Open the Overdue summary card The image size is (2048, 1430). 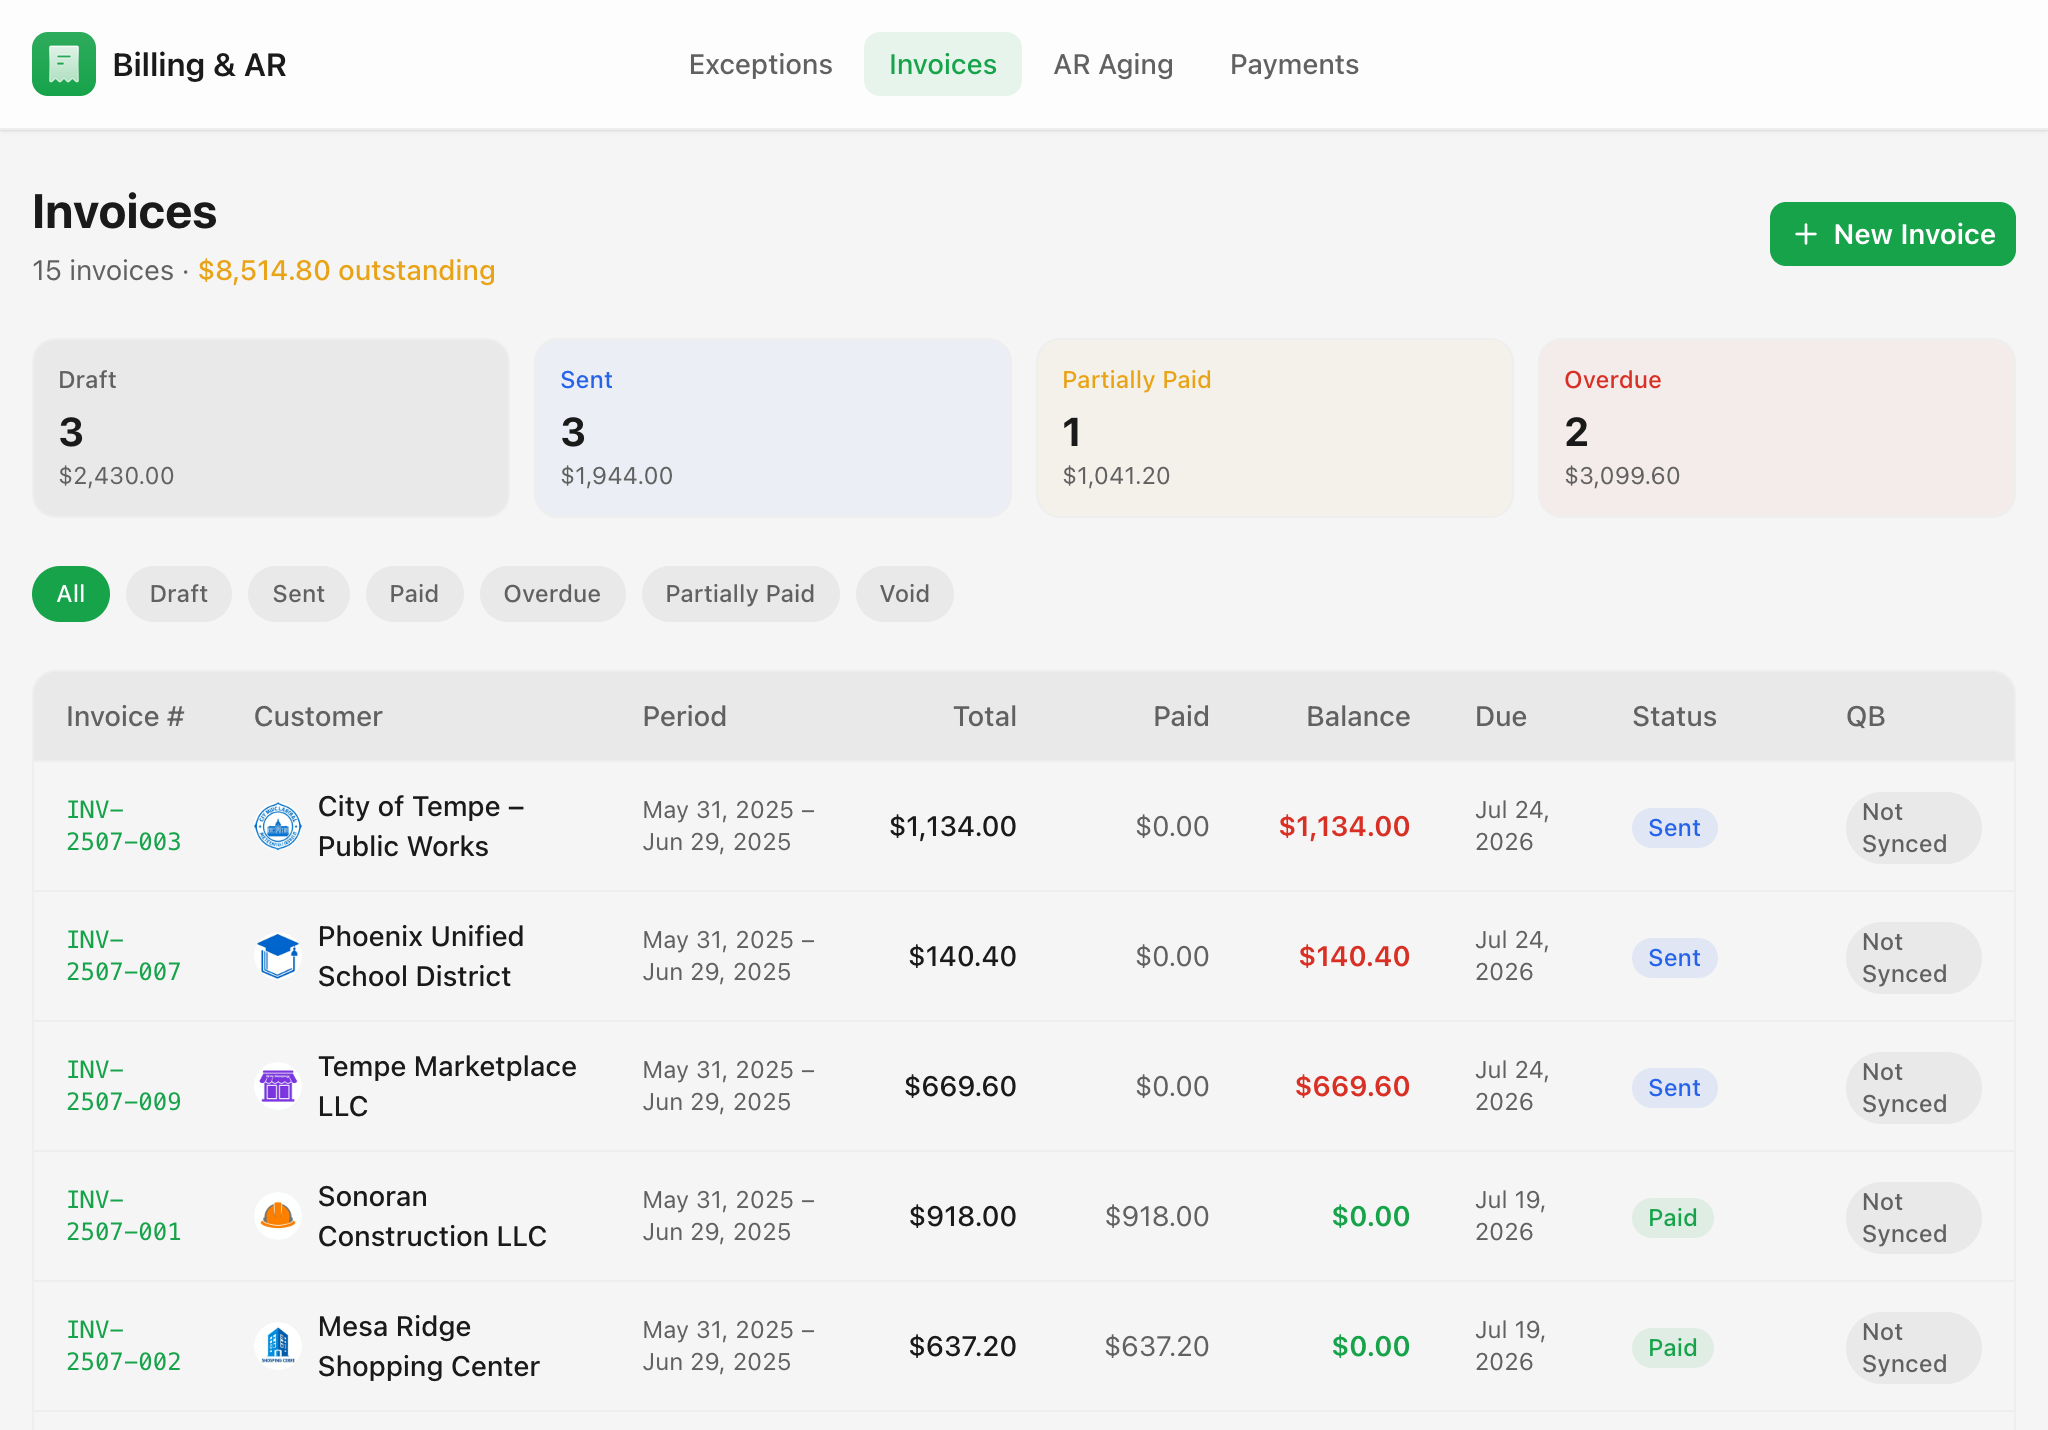tap(1777, 428)
